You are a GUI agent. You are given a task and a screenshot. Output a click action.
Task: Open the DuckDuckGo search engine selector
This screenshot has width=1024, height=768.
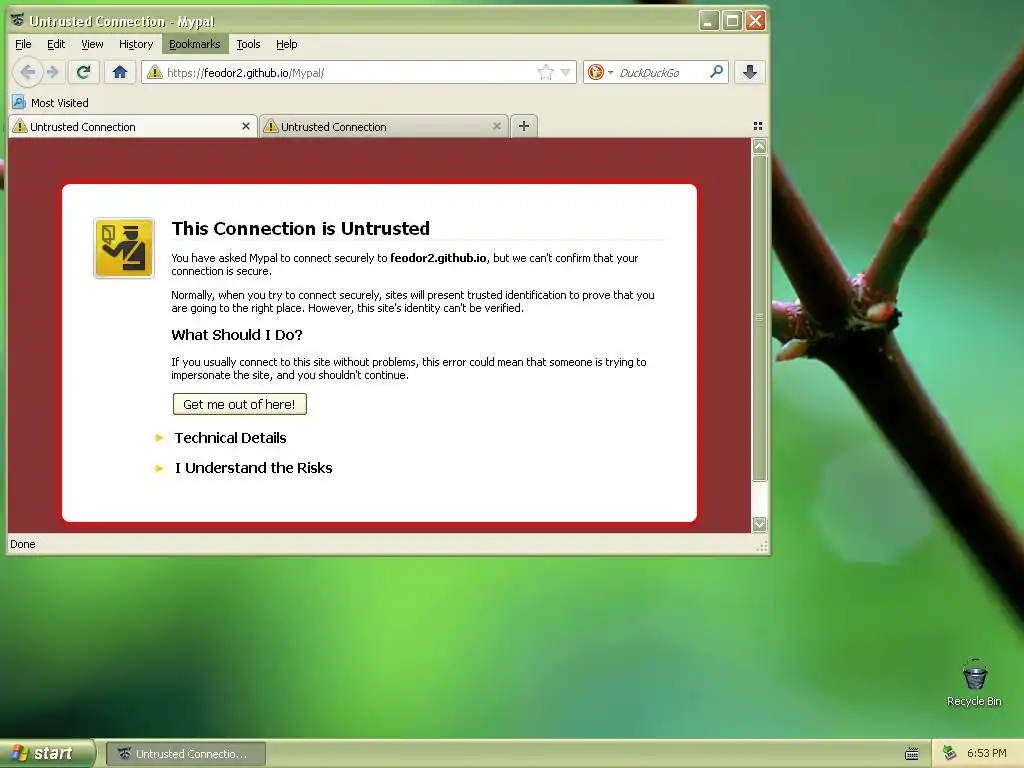(600, 72)
